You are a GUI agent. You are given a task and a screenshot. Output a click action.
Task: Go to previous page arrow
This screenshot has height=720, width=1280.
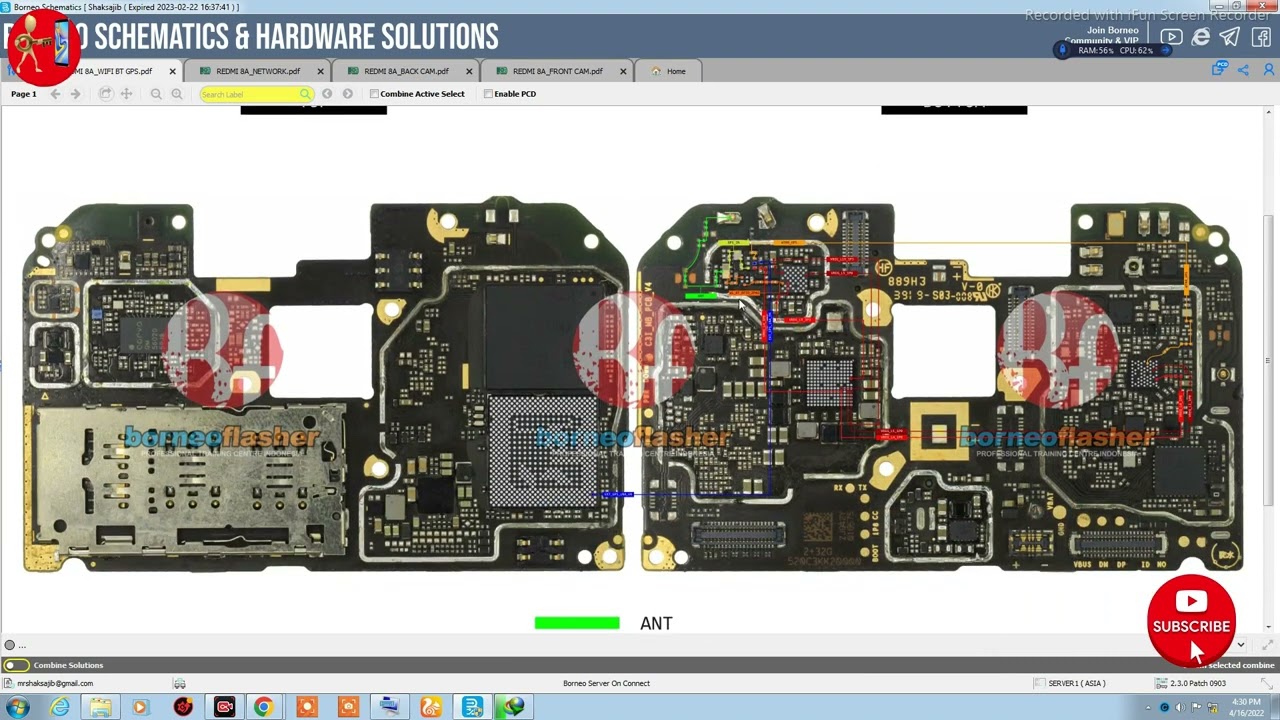[55, 94]
